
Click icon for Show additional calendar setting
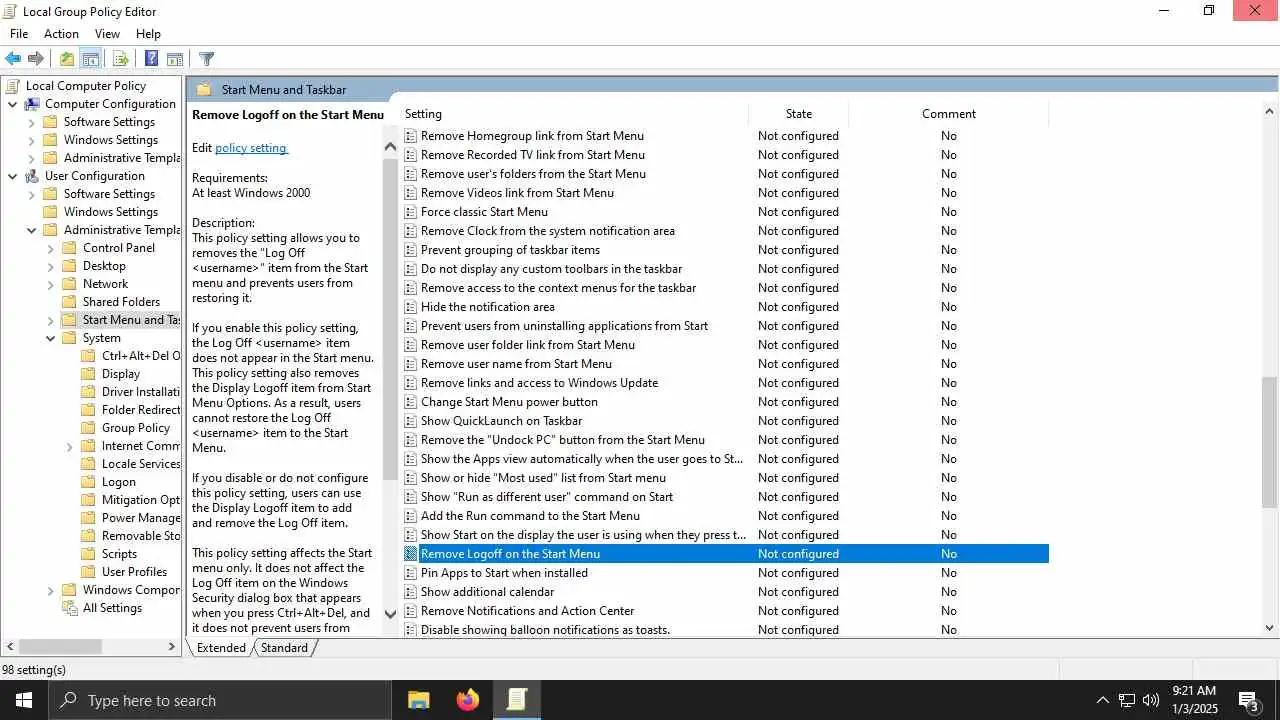pyautogui.click(x=410, y=592)
